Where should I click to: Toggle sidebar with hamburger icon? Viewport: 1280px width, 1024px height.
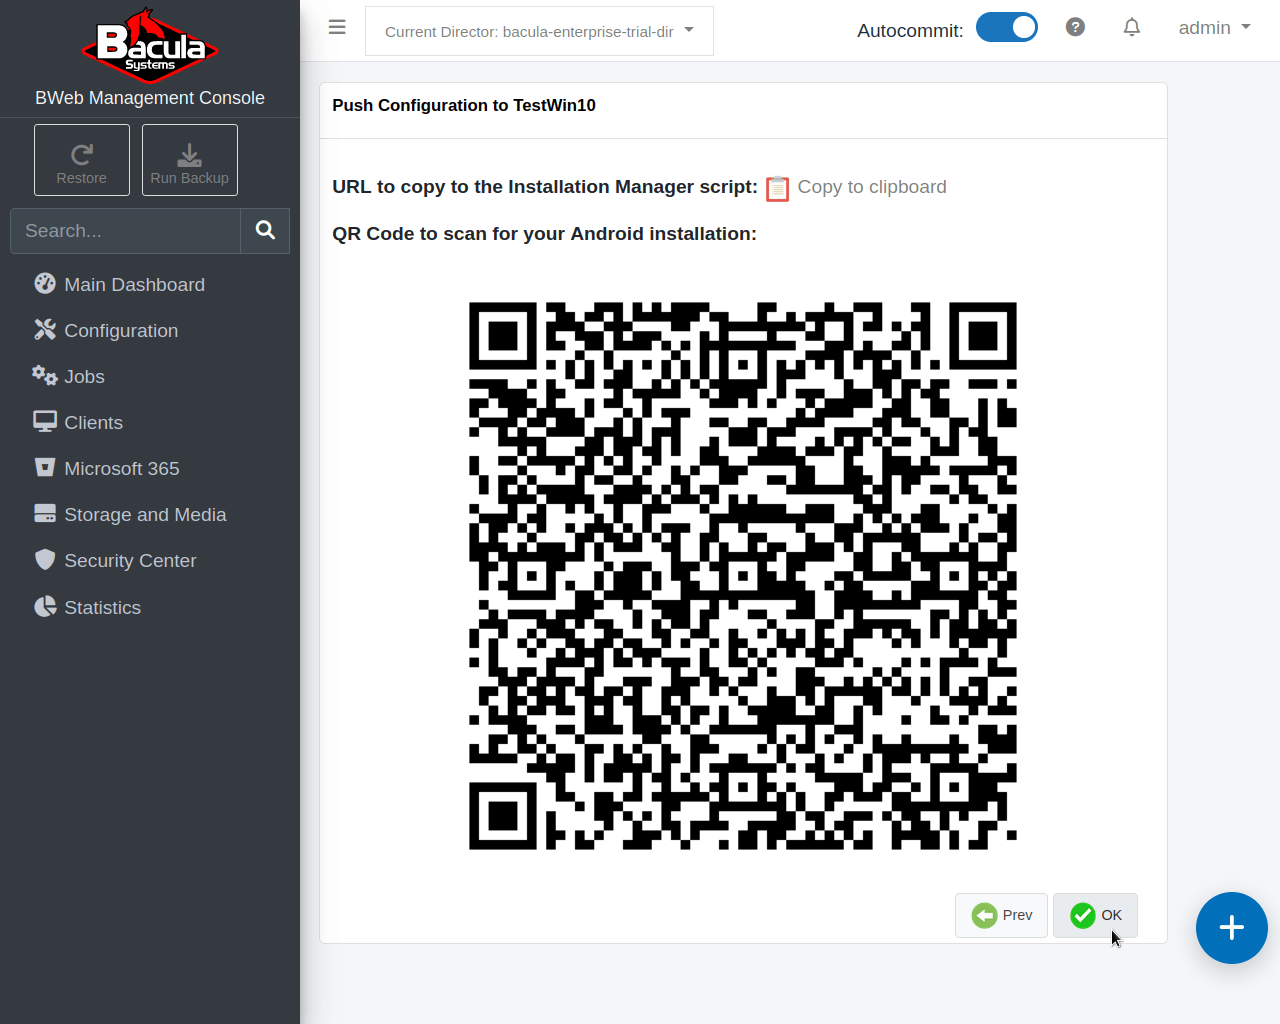(337, 27)
